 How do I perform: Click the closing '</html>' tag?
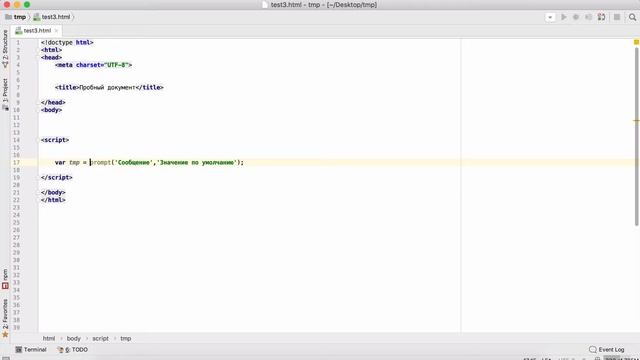click(53, 200)
